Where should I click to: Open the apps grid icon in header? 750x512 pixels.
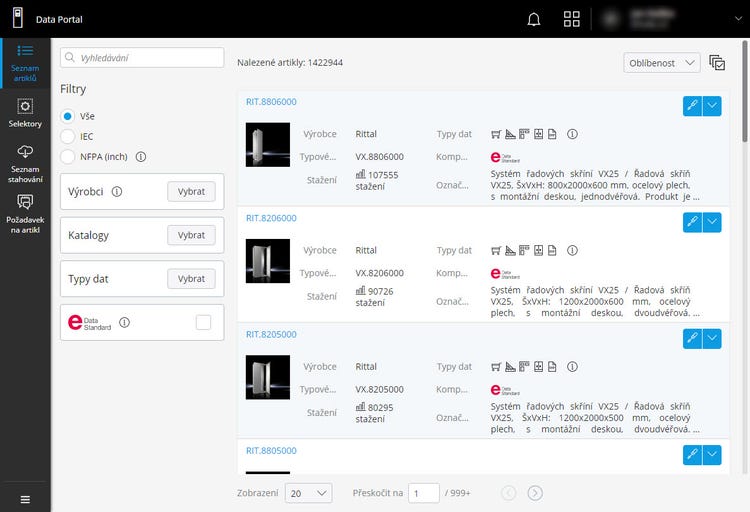(x=572, y=19)
